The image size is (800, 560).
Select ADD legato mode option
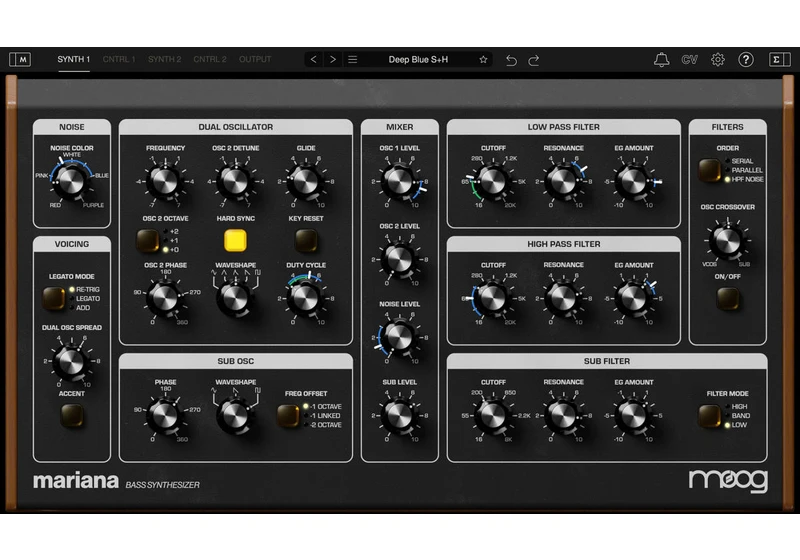click(x=79, y=308)
